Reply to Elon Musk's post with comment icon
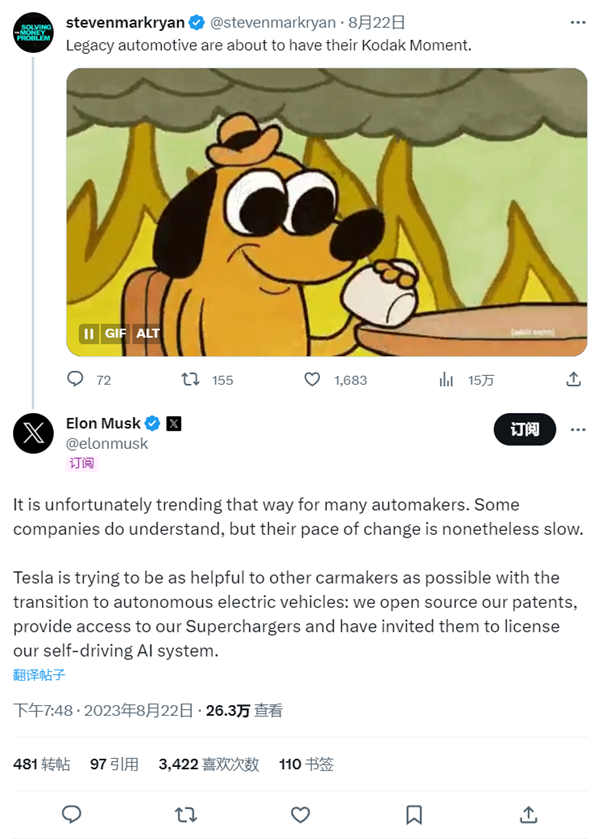The height and width of the screenshot is (839, 600). coord(72,814)
